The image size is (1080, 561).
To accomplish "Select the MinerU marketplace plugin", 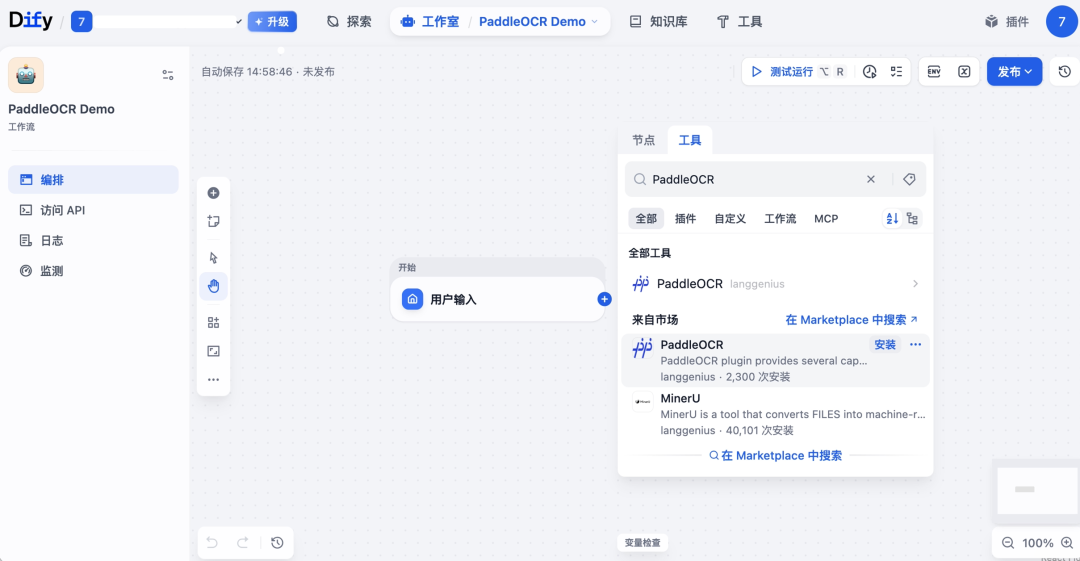I will click(776, 414).
